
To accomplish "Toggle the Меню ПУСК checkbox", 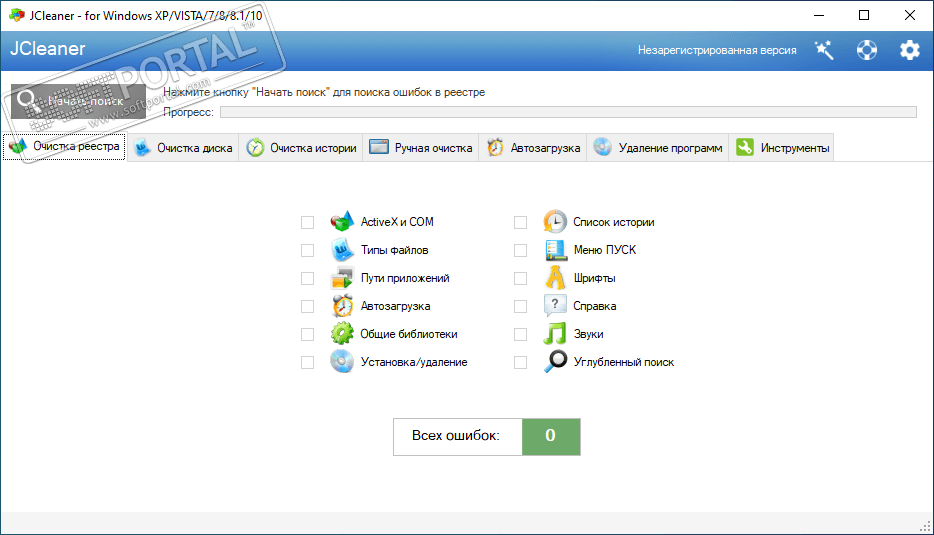I will coord(521,250).
